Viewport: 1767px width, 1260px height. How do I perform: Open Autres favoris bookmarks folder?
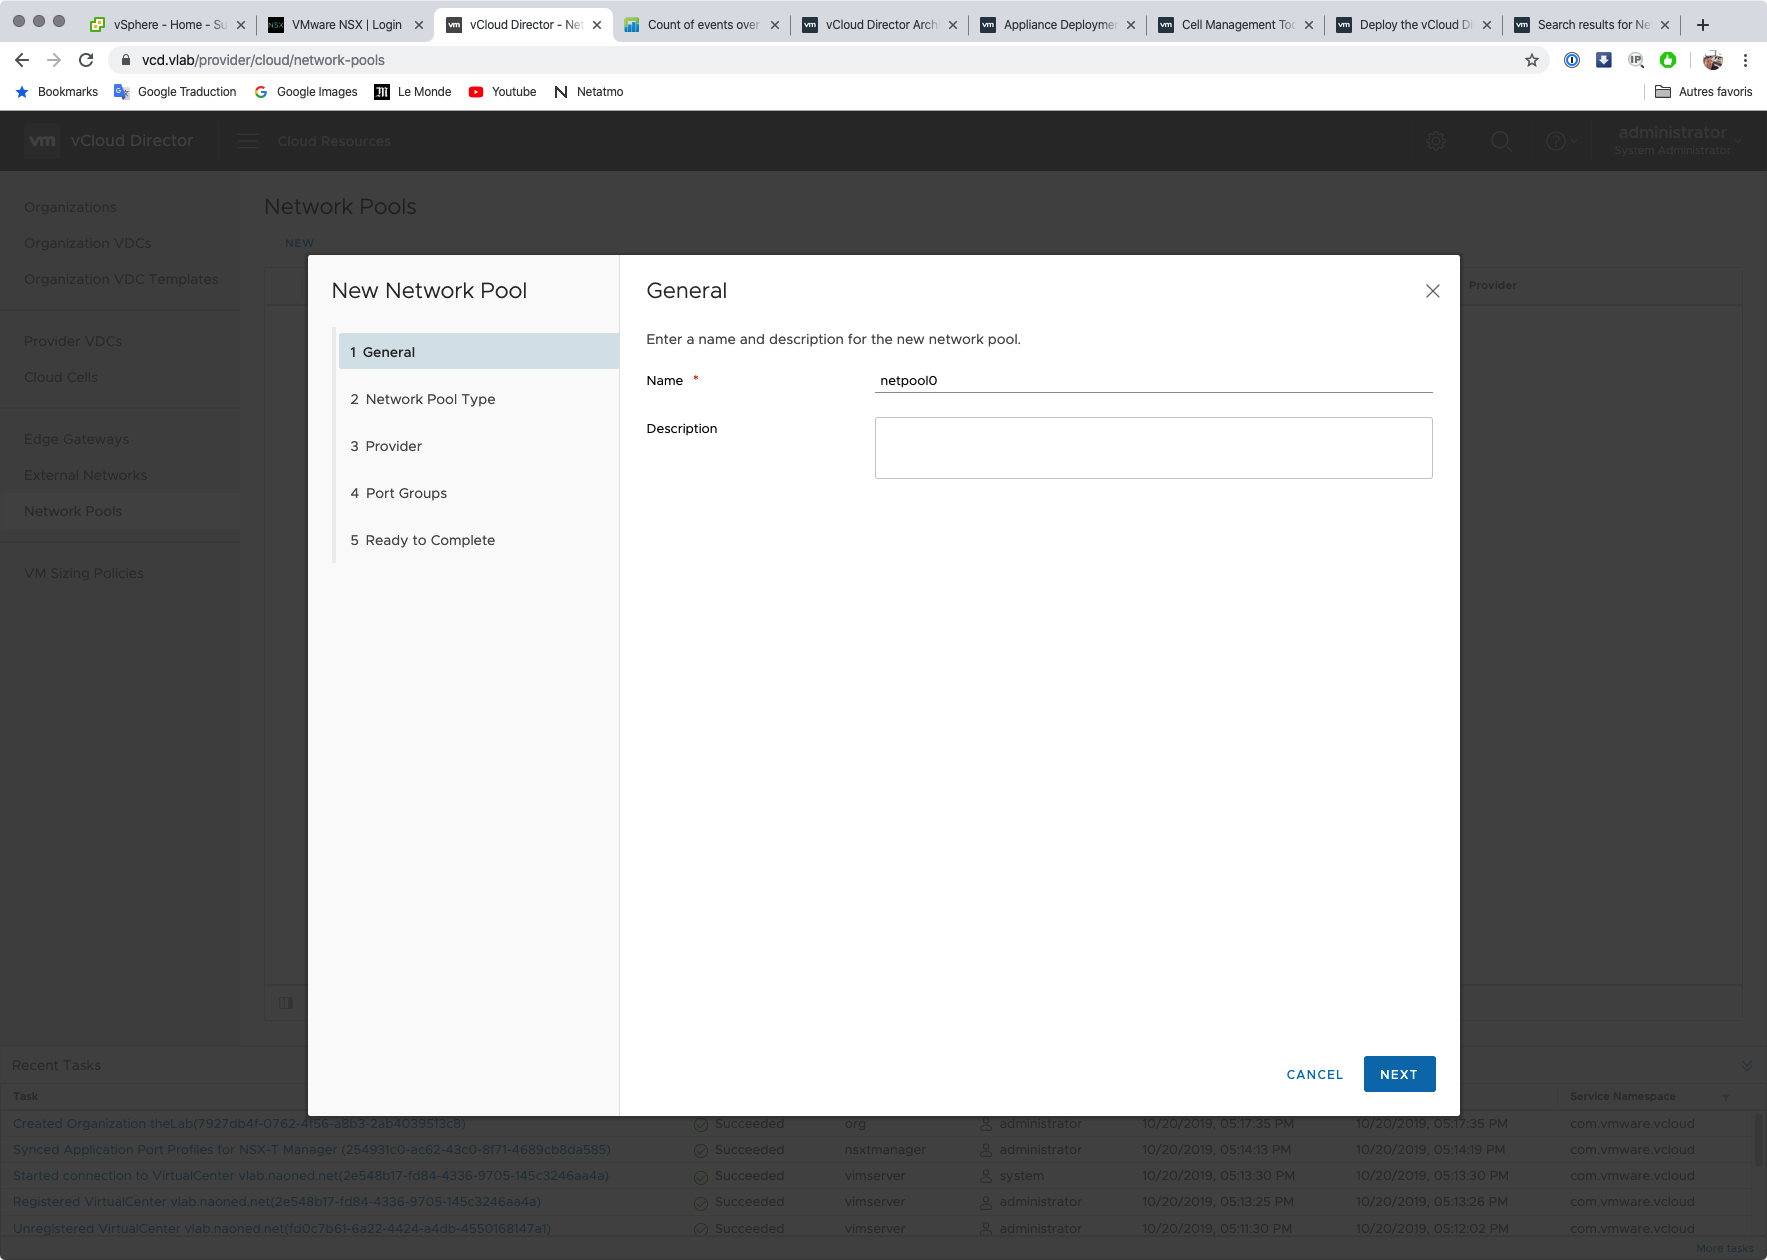(1703, 92)
